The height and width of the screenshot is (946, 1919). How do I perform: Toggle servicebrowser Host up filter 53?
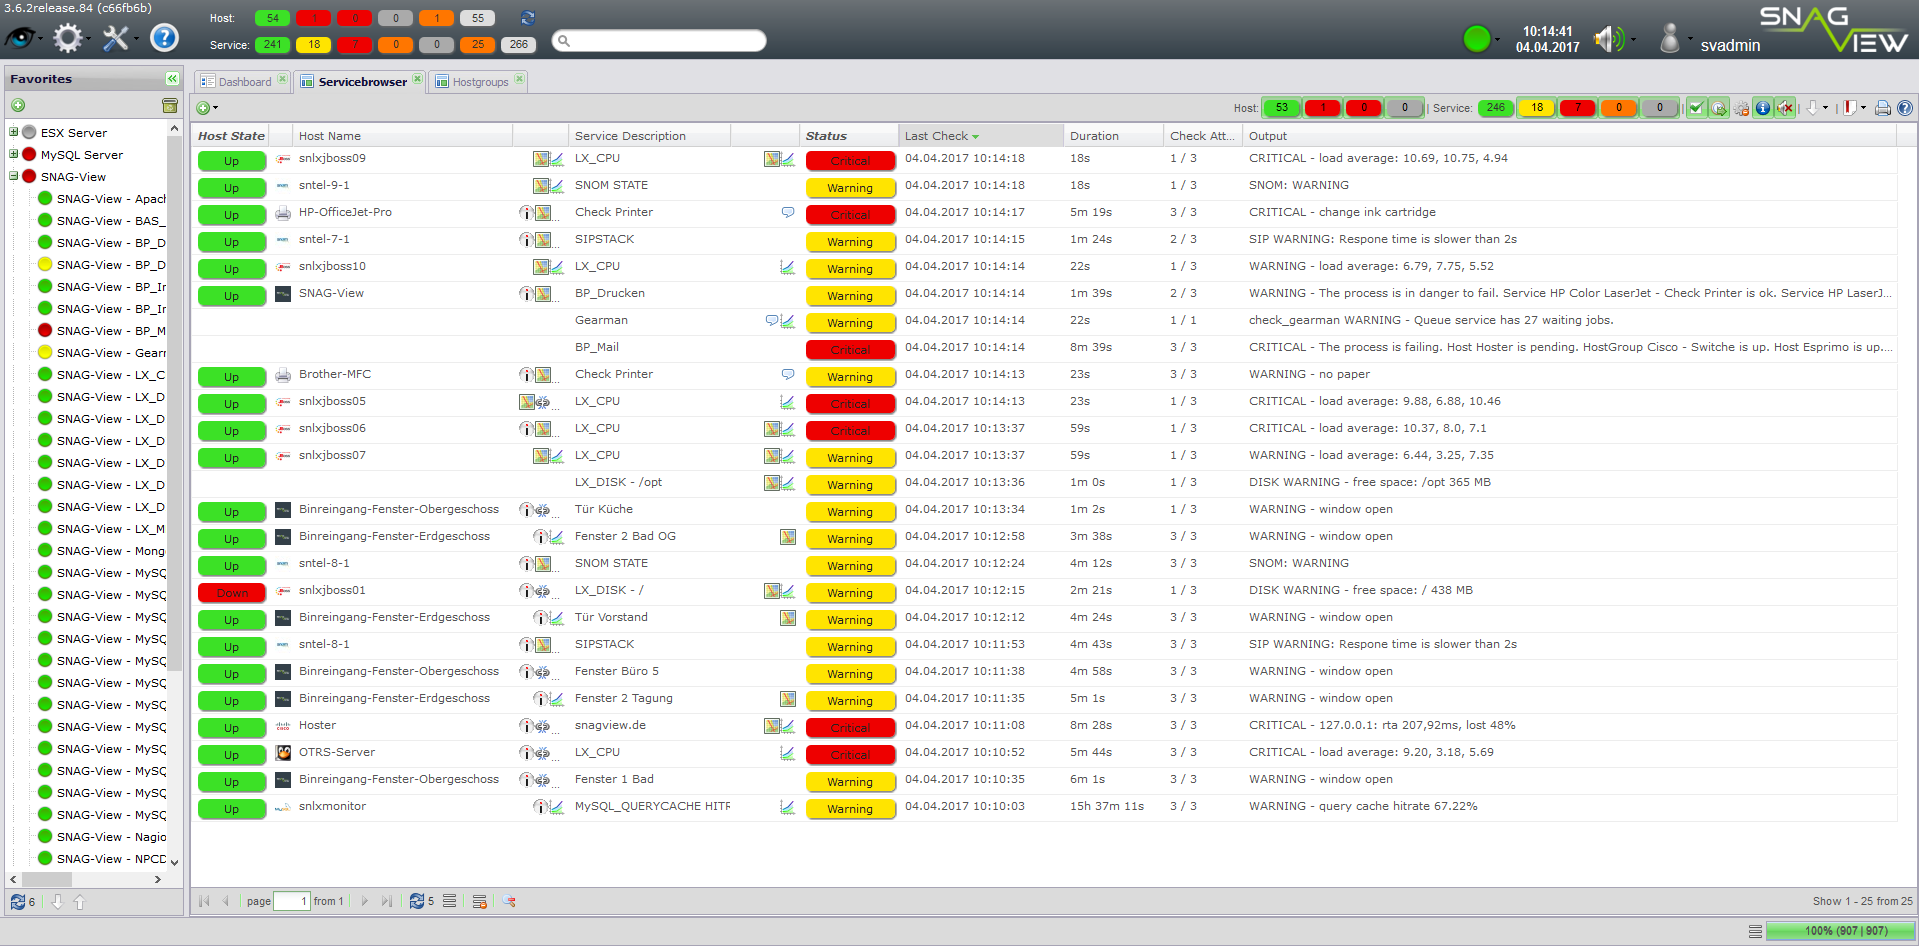coord(1282,108)
